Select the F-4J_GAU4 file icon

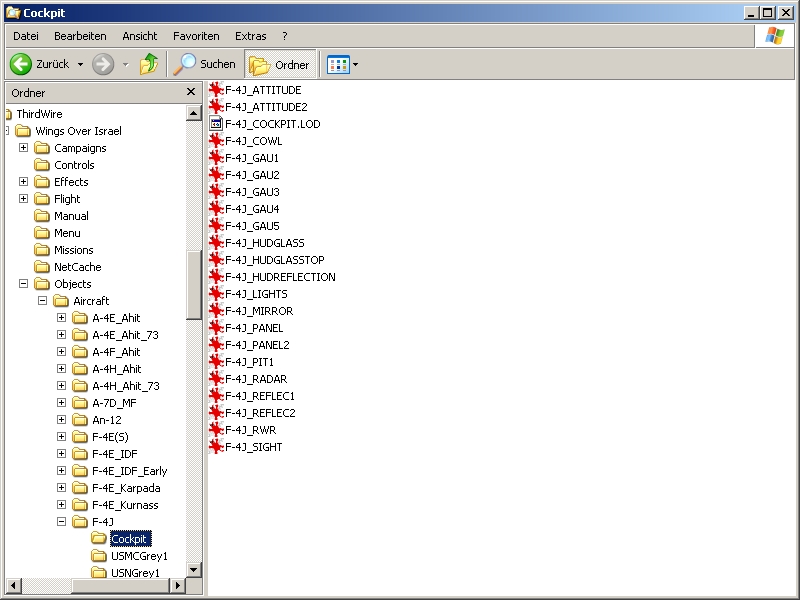coord(216,209)
